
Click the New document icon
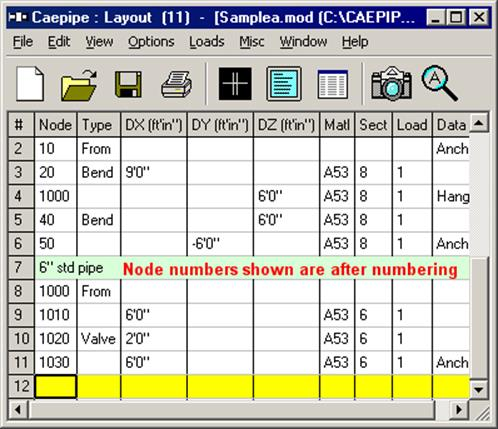tap(30, 84)
